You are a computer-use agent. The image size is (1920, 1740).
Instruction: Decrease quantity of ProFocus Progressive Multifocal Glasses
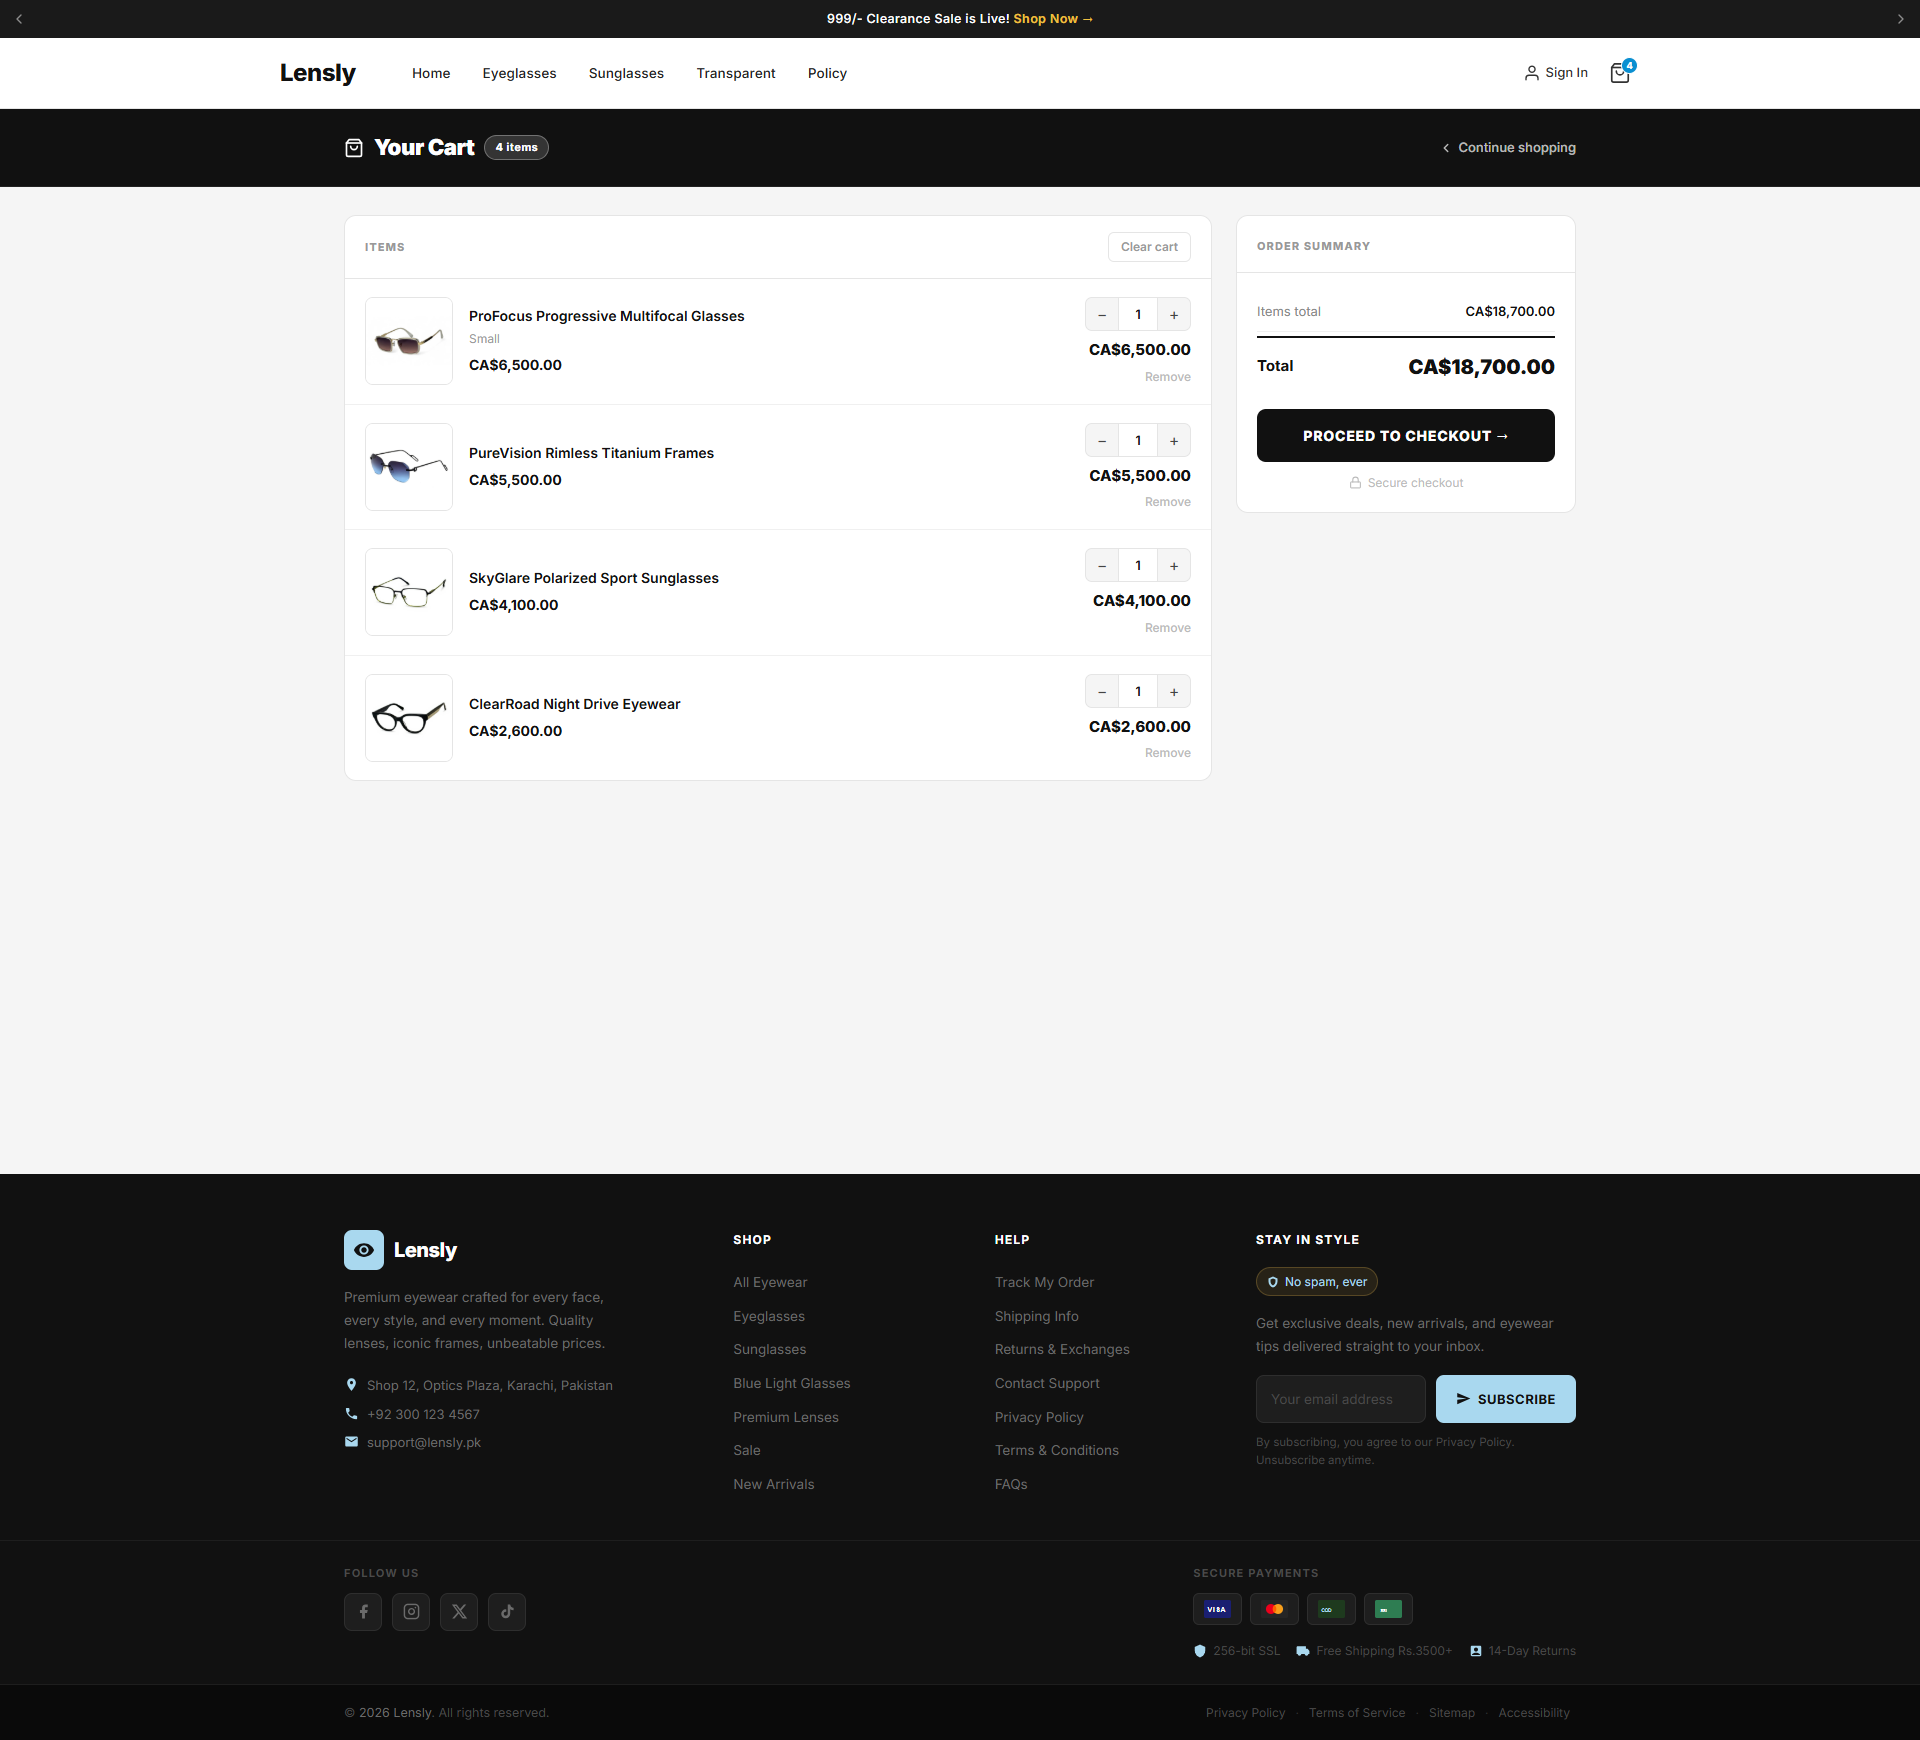tap(1102, 314)
